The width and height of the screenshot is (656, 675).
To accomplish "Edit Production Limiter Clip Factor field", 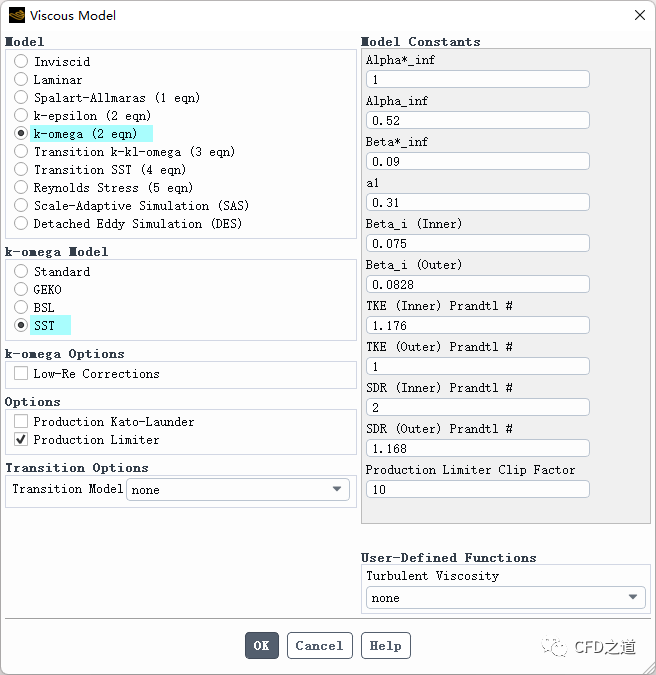I will pyautogui.click(x=477, y=489).
